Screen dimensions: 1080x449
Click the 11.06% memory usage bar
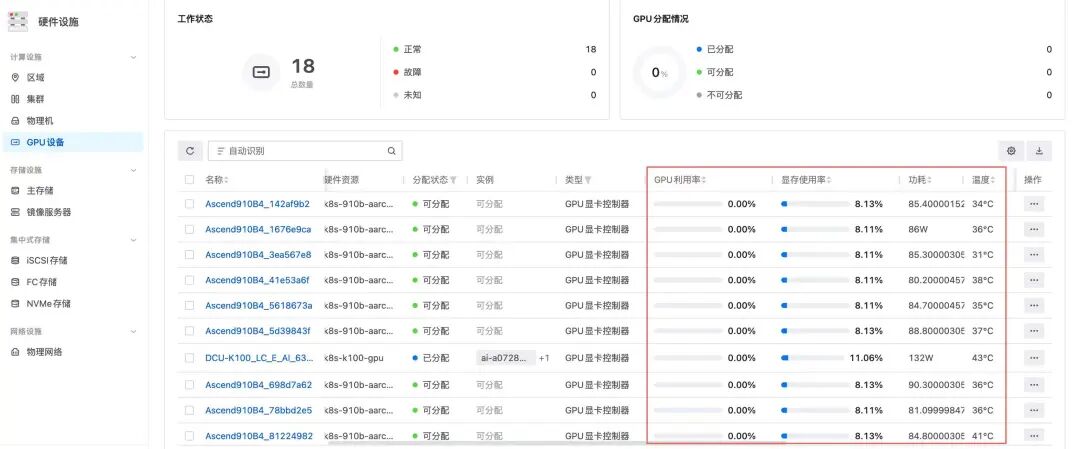click(x=812, y=358)
